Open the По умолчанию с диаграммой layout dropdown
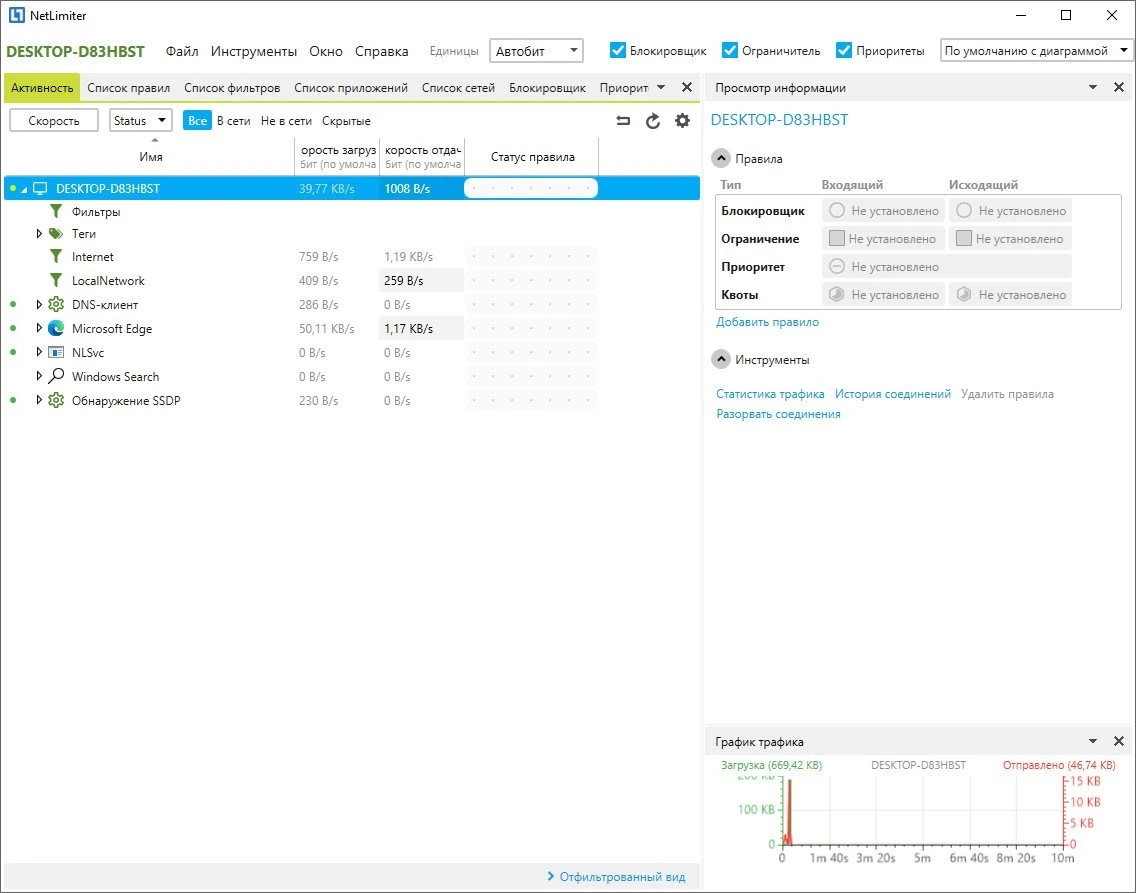Image resolution: width=1136 pixels, height=893 pixels. tap(1036, 51)
